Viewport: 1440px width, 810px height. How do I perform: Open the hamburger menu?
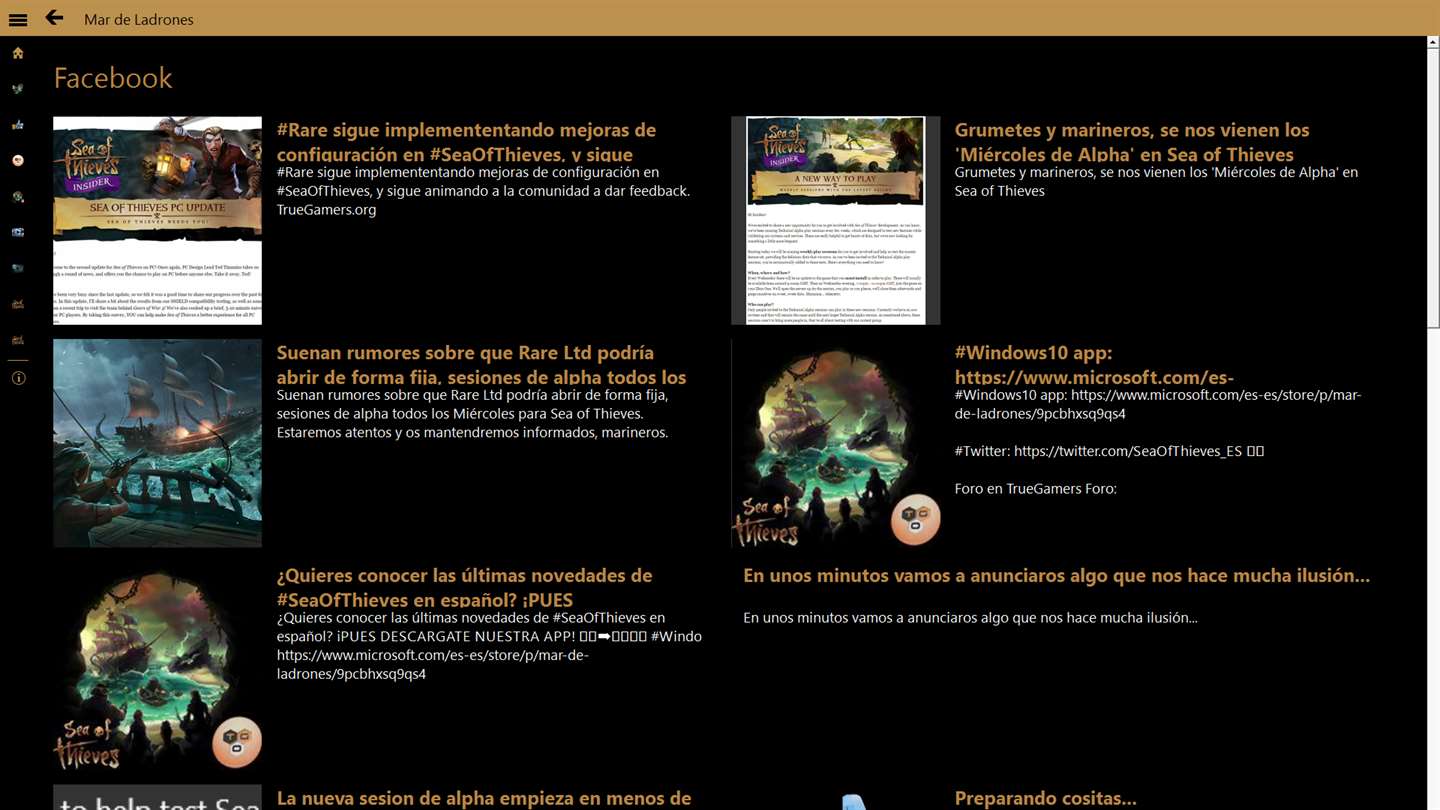tap(18, 19)
